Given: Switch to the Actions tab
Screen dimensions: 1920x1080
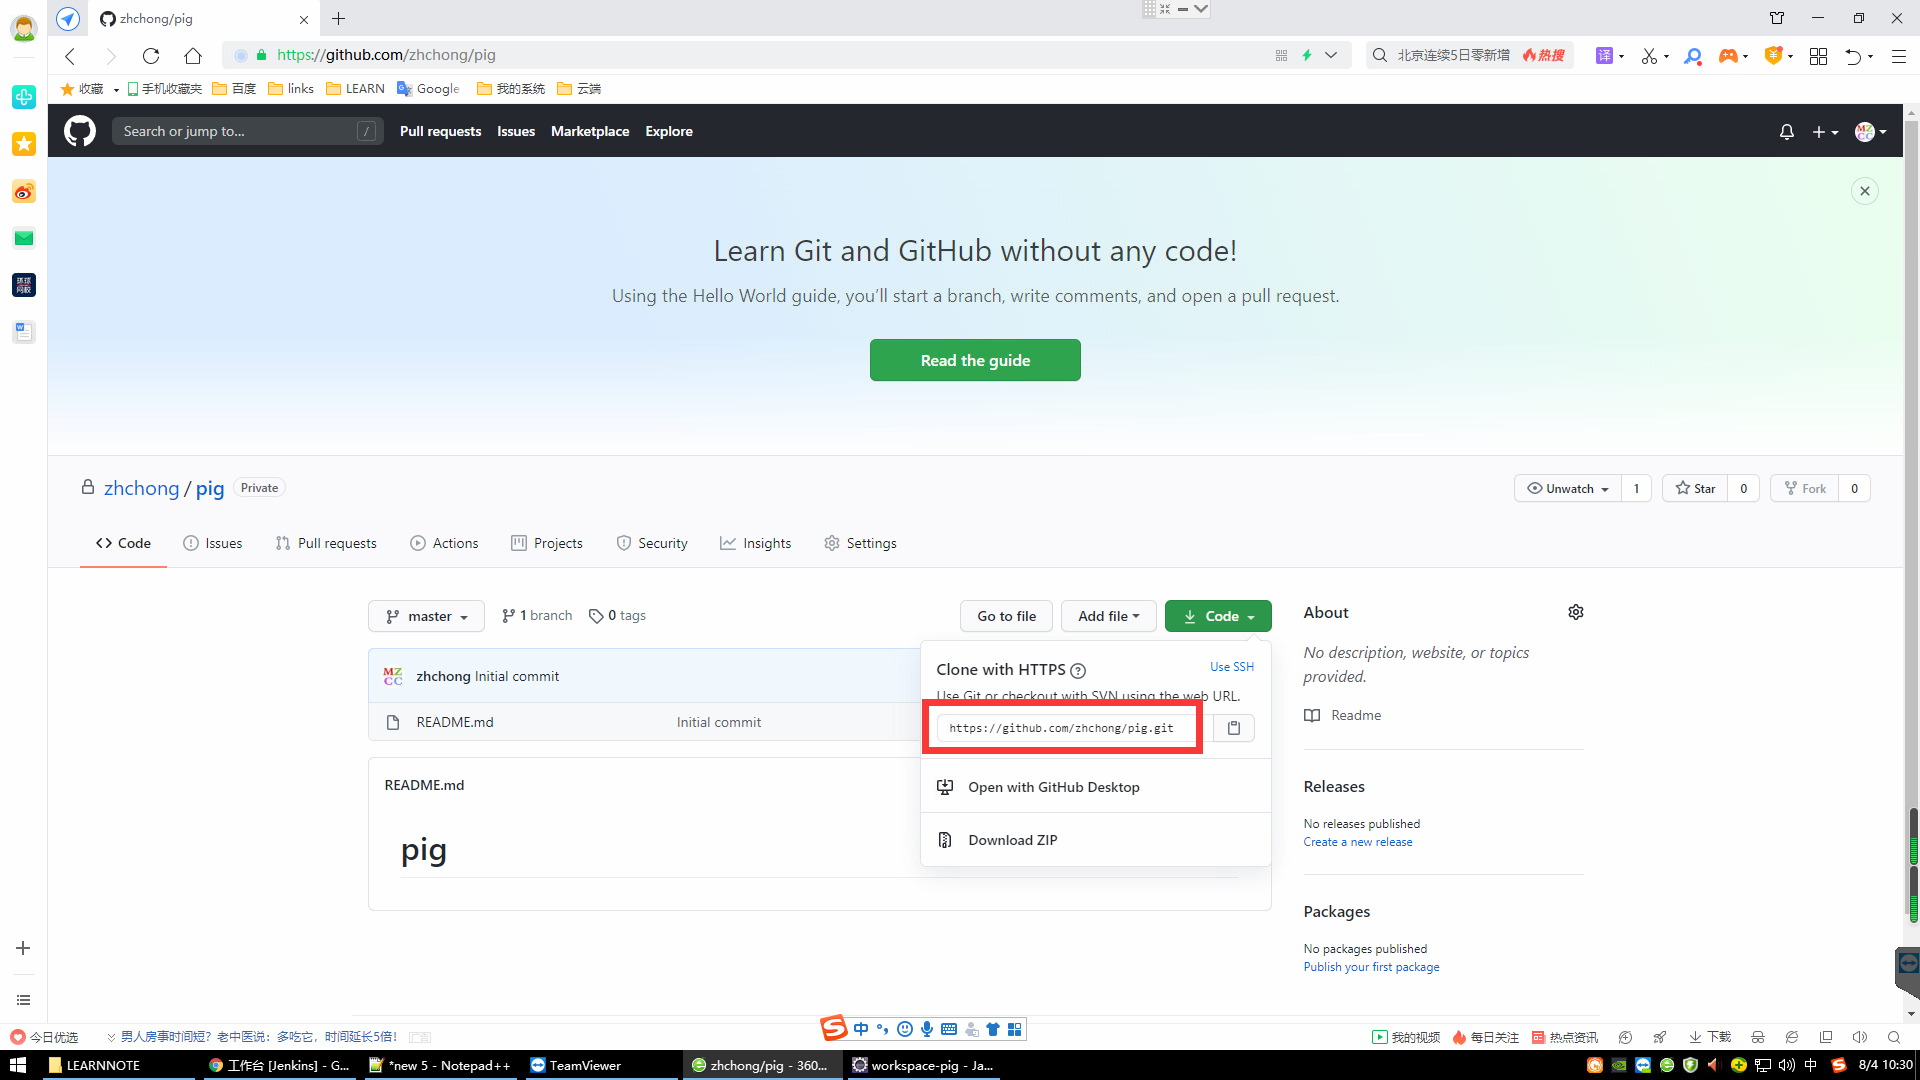Looking at the screenshot, I should [444, 543].
